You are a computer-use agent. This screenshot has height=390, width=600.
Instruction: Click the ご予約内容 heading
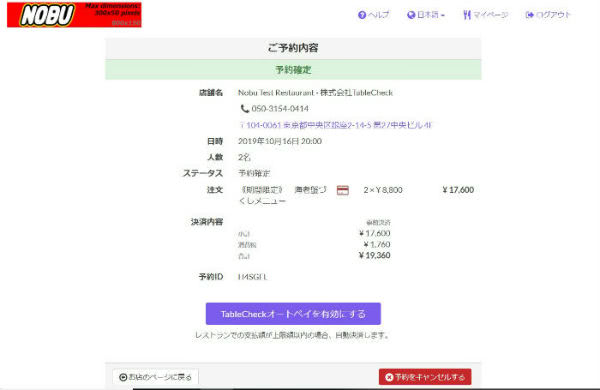coord(293,48)
